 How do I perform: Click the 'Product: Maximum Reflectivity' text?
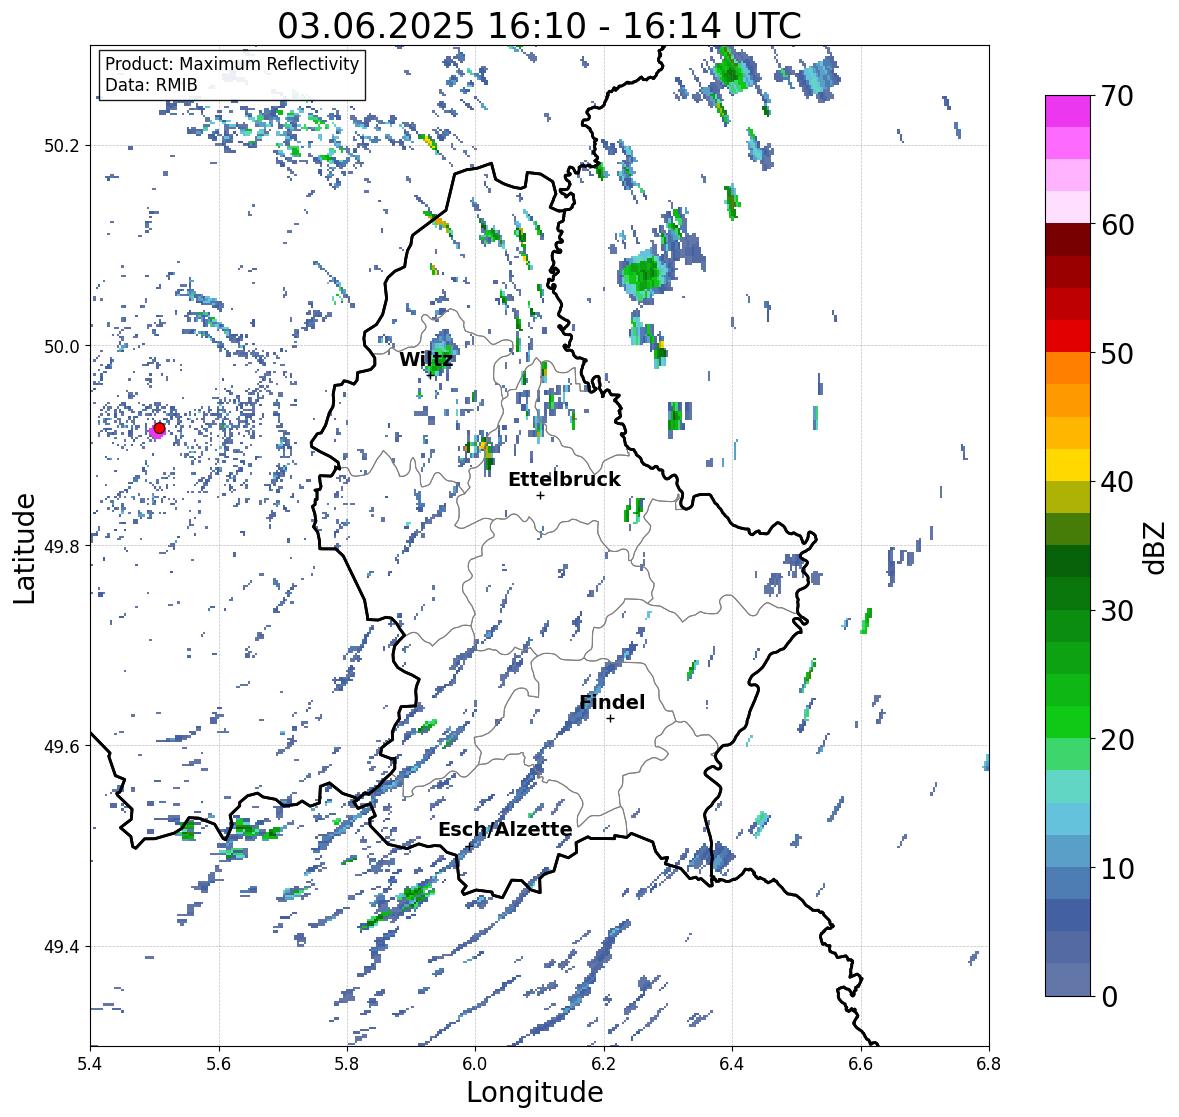coord(232,64)
